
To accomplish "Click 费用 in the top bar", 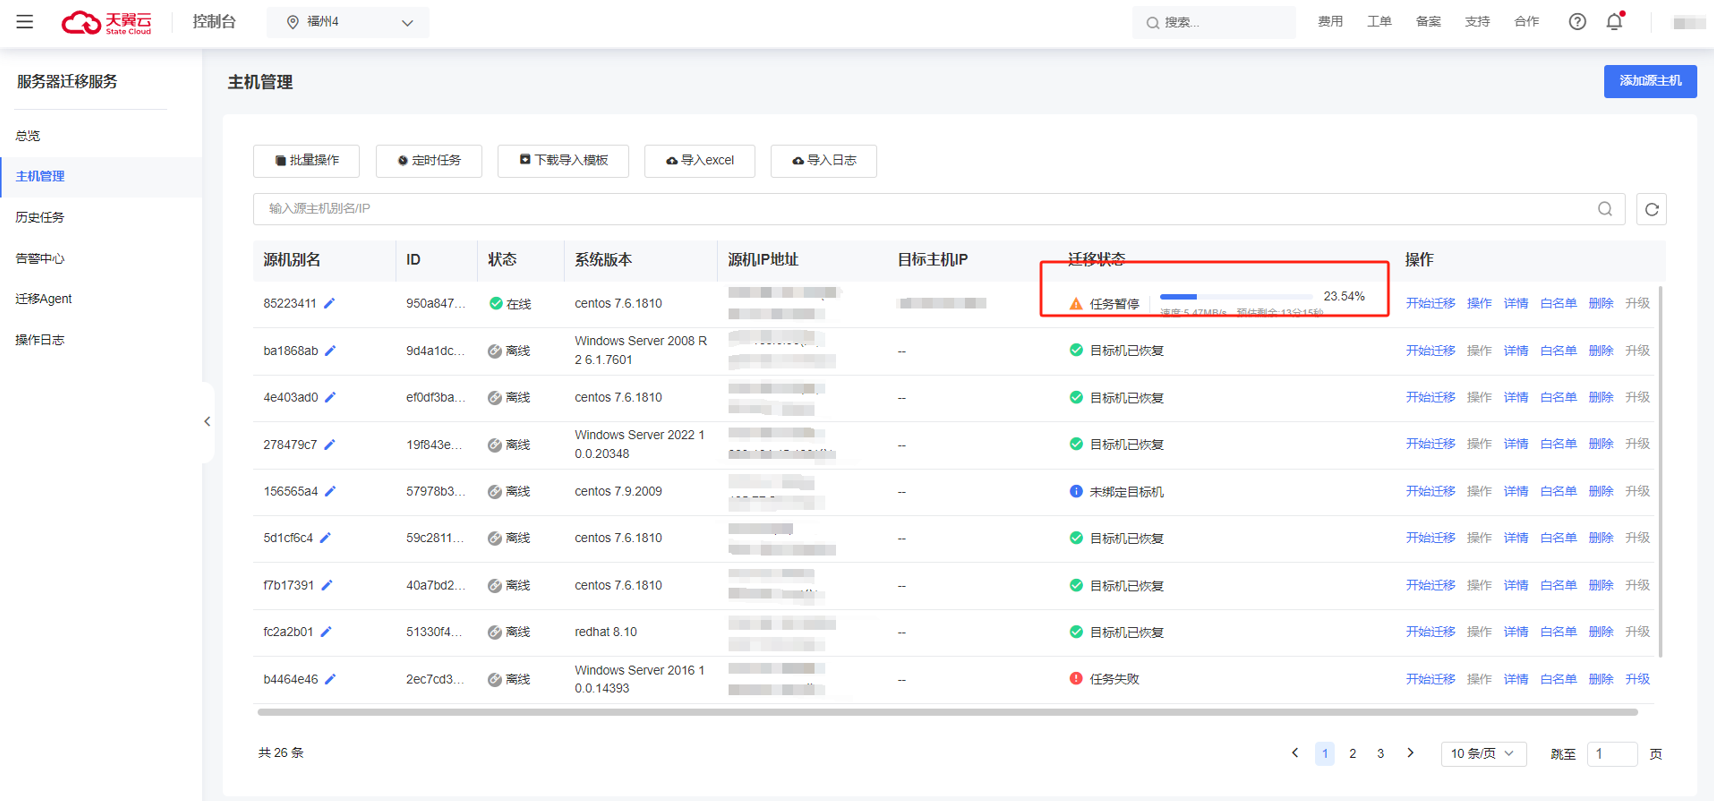I will pyautogui.click(x=1330, y=22).
